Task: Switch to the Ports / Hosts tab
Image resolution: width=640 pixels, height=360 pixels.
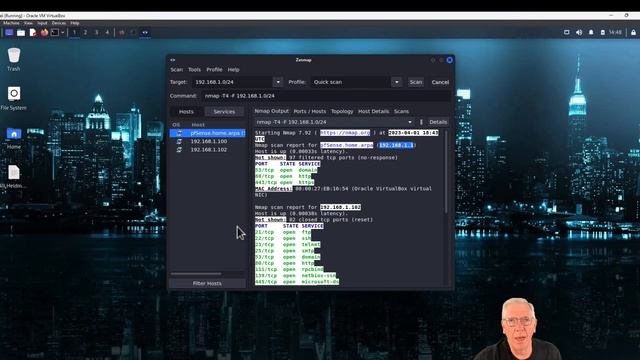Action: 310,111
